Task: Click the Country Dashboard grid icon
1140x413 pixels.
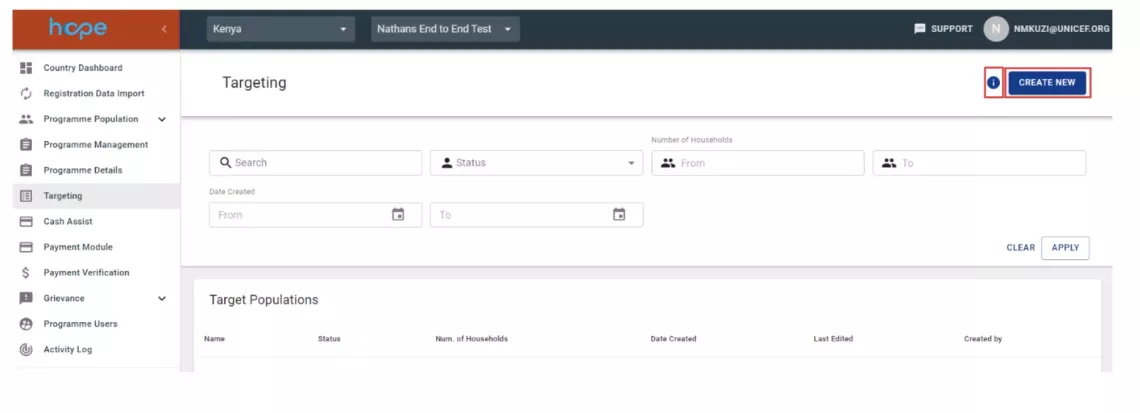Action: [26, 68]
